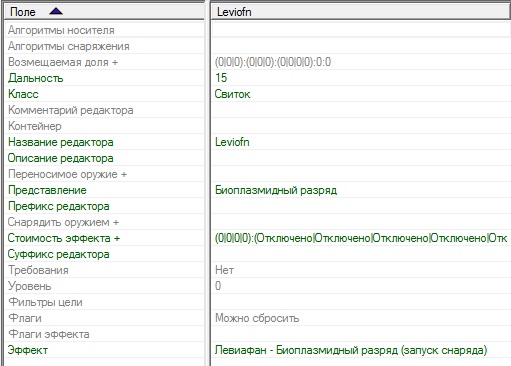Select the Алгоритмы носителя field row
Viewport: 511px width, 366px height.
104,30
